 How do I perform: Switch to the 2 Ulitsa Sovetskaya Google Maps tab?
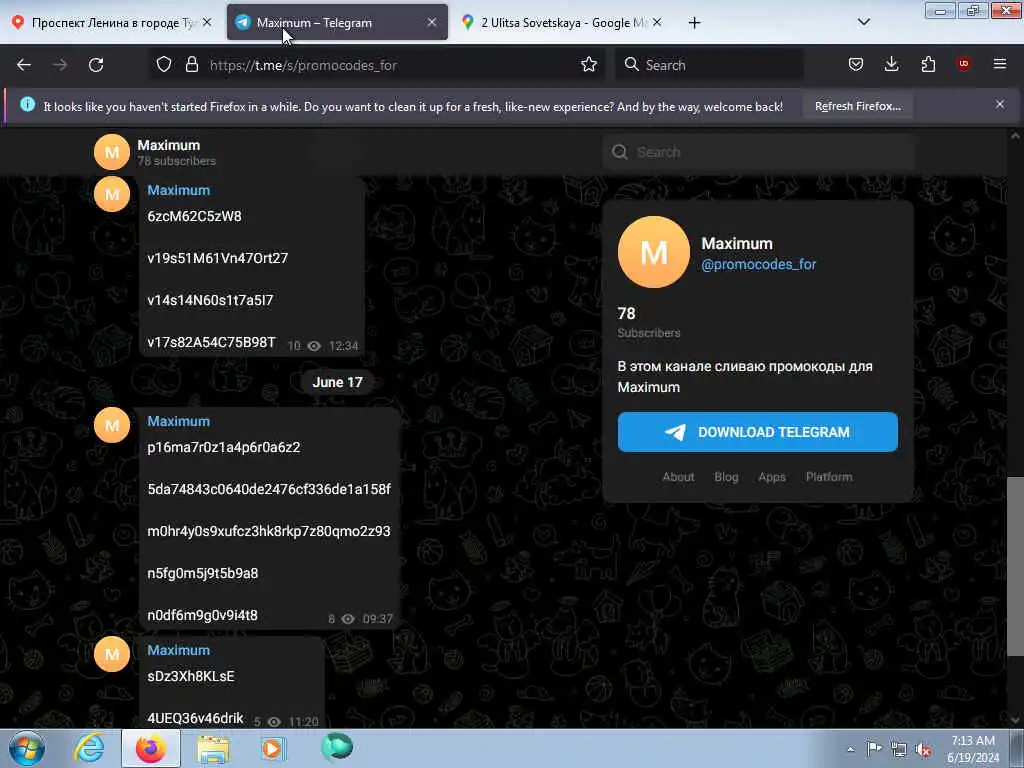click(x=563, y=23)
